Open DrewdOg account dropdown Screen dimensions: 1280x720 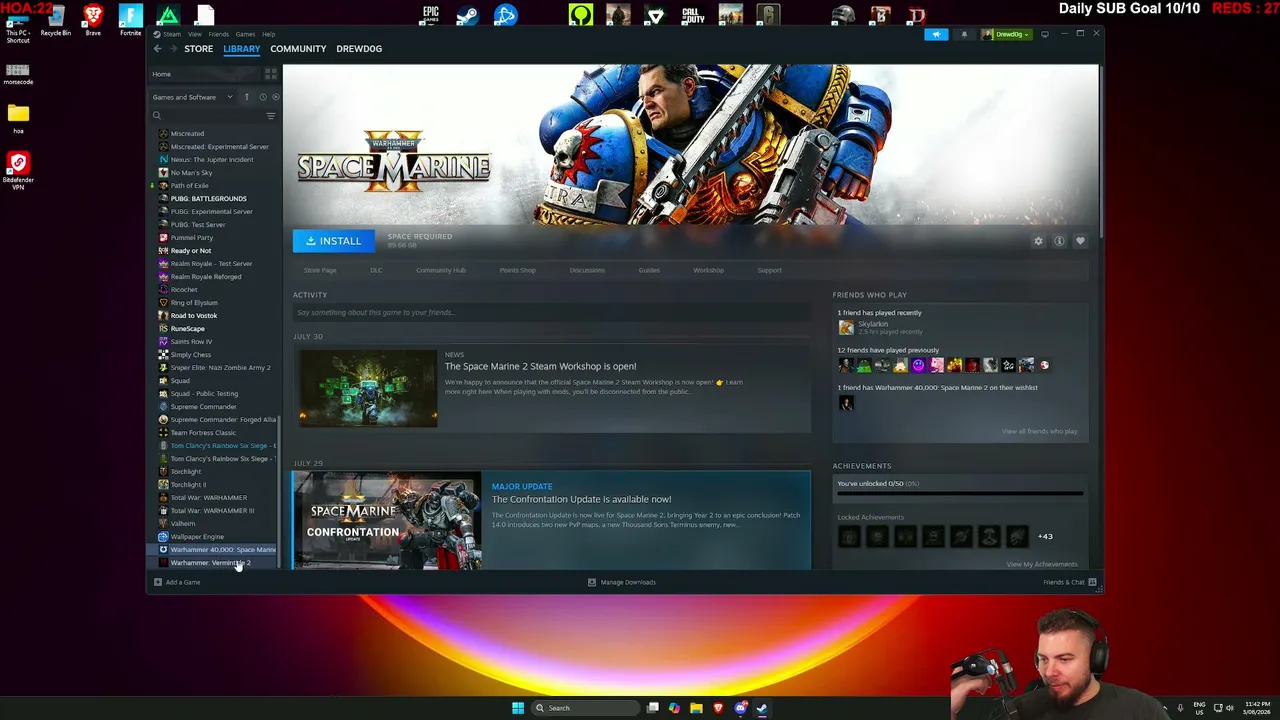pos(1005,34)
